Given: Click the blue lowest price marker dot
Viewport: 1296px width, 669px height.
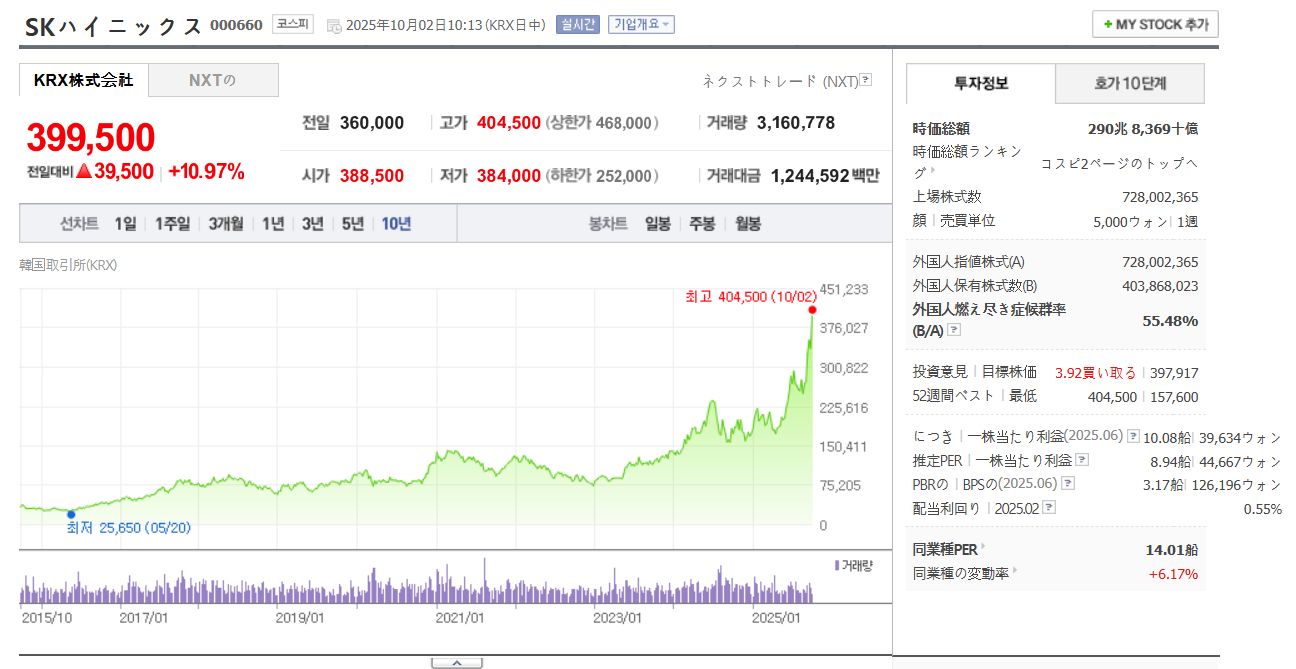Looking at the screenshot, I should (71, 514).
